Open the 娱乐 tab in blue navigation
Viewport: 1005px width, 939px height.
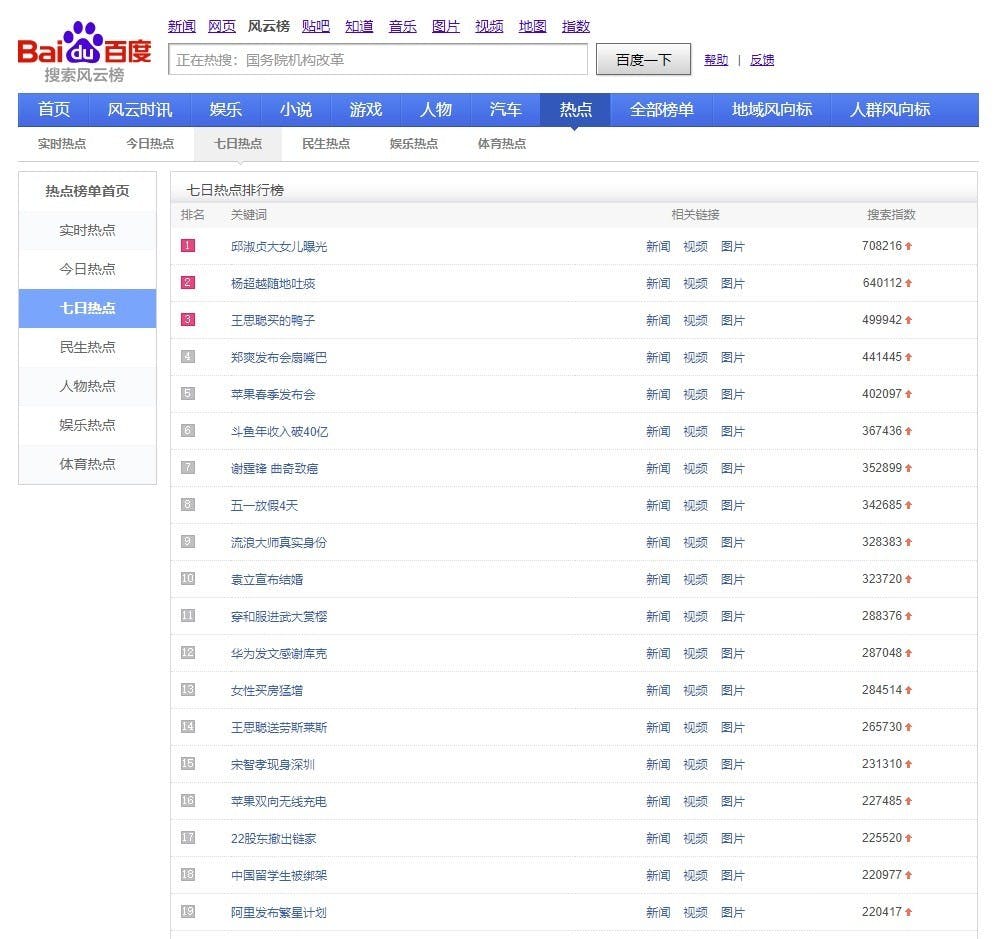click(226, 110)
